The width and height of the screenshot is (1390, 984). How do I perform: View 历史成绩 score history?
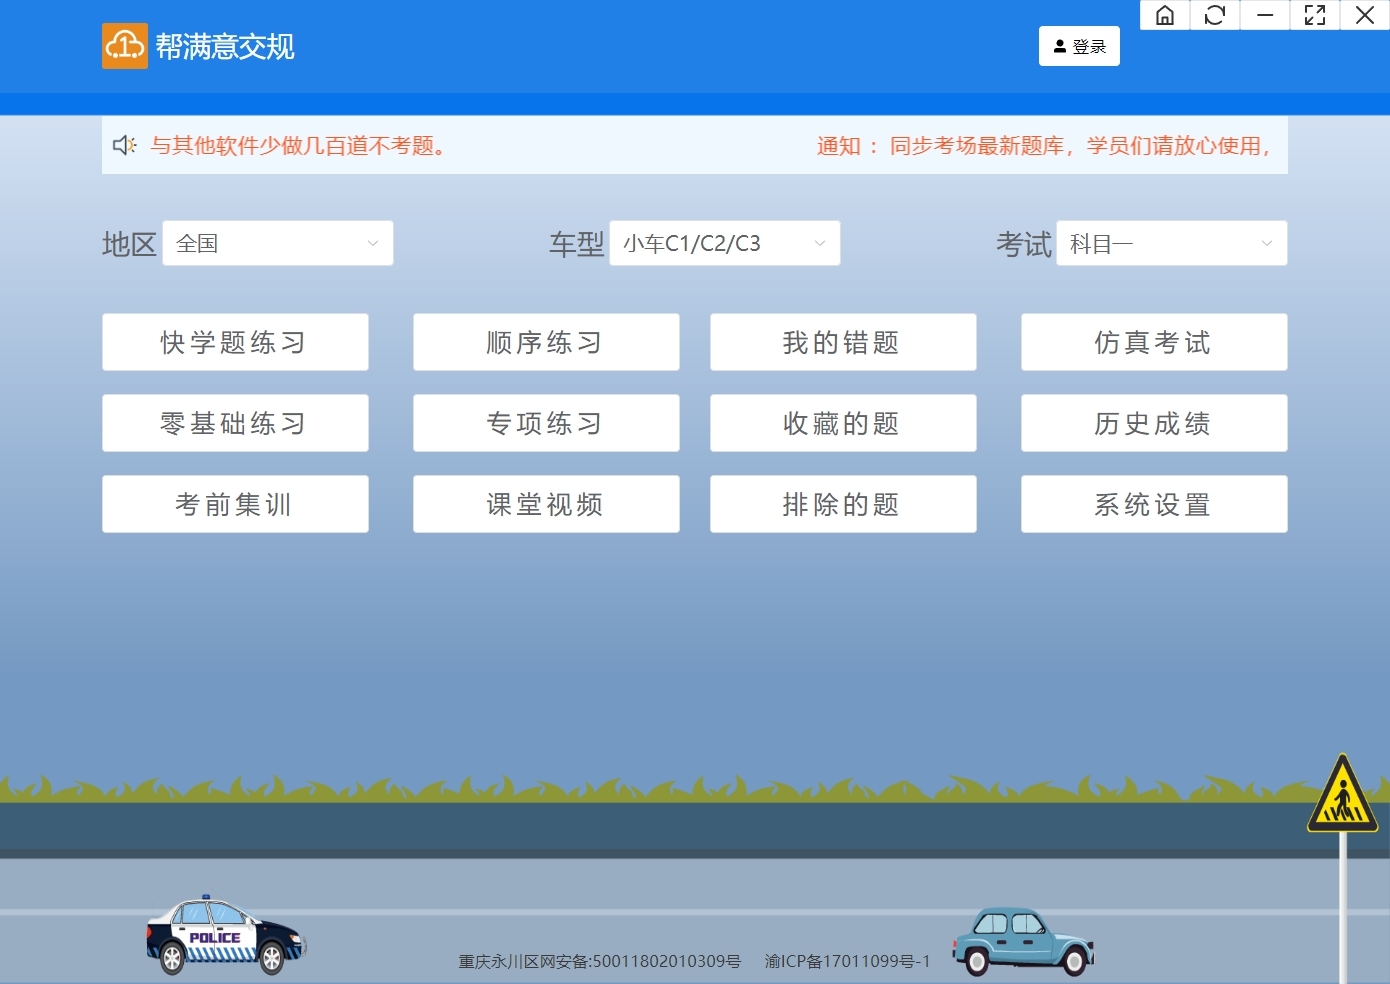coord(1153,423)
